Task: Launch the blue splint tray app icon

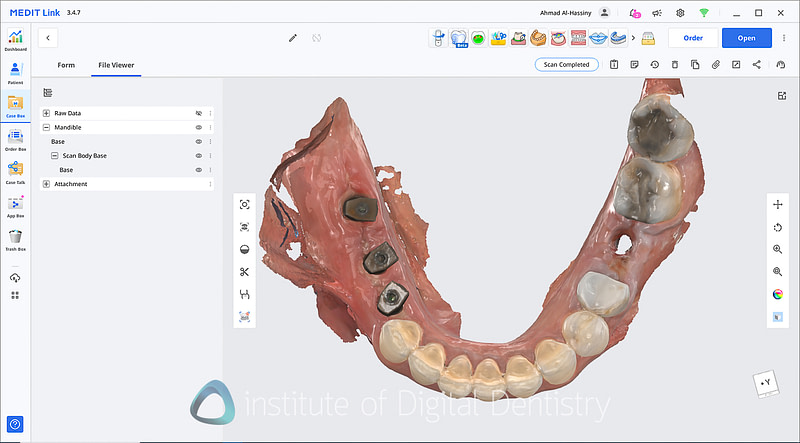Action: coord(618,38)
